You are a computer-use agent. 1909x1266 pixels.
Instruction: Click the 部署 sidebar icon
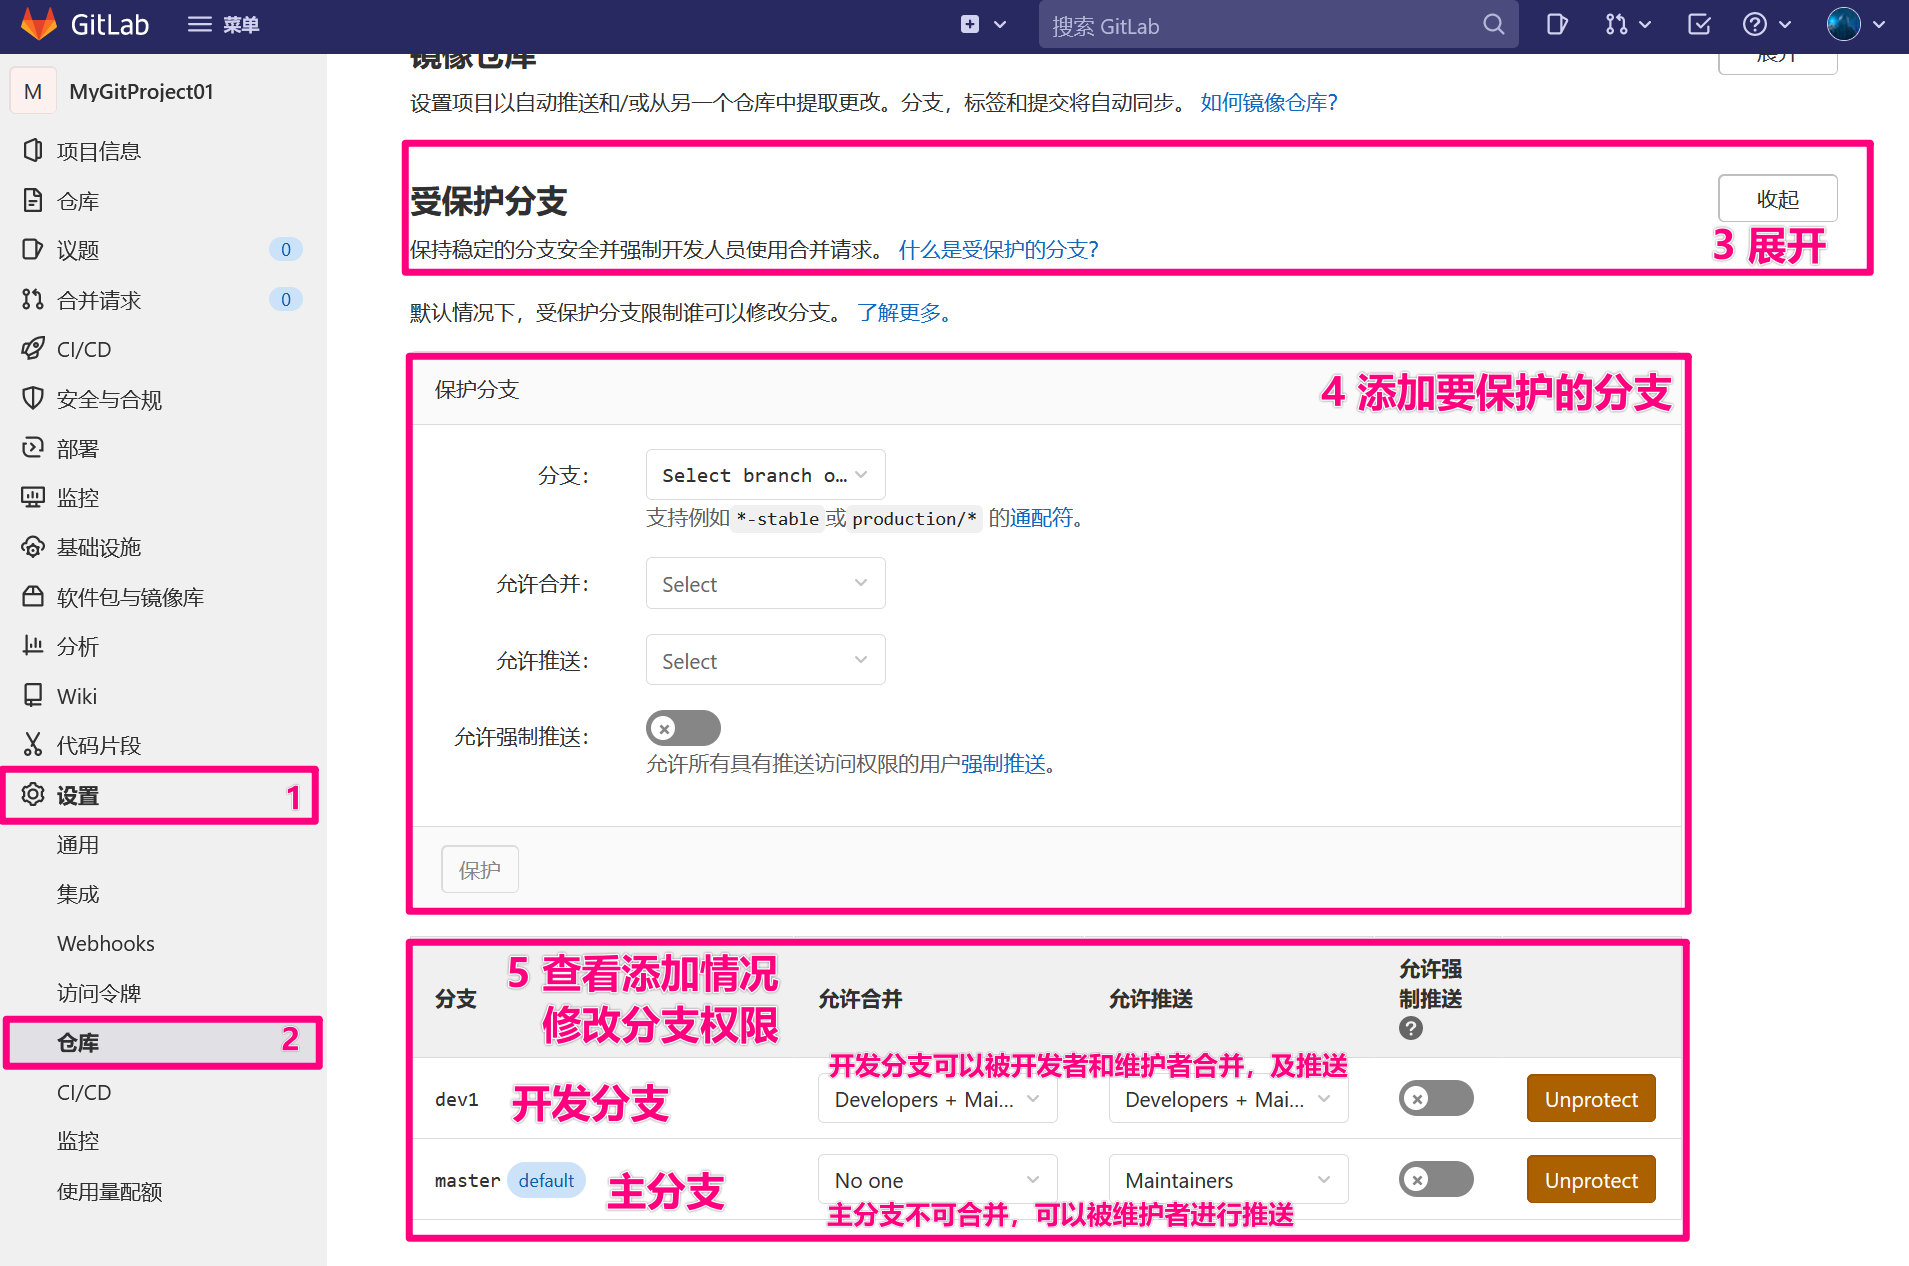(x=33, y=447)
